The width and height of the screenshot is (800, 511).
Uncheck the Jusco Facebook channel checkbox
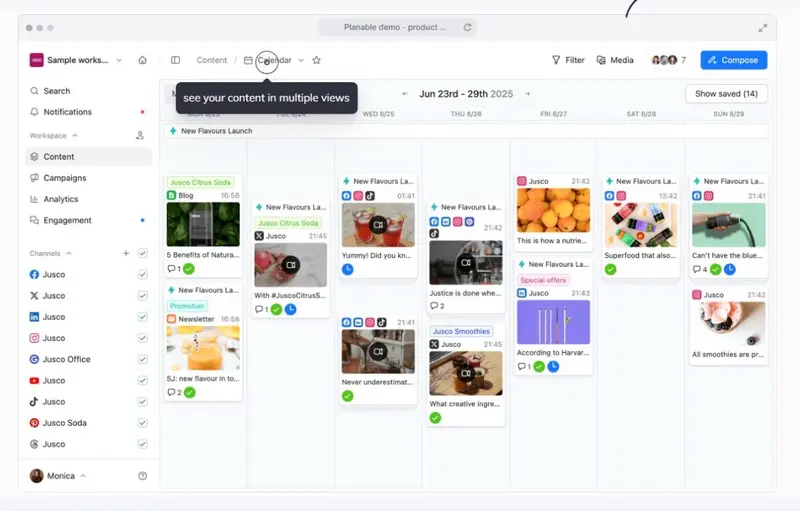(142, 274)
